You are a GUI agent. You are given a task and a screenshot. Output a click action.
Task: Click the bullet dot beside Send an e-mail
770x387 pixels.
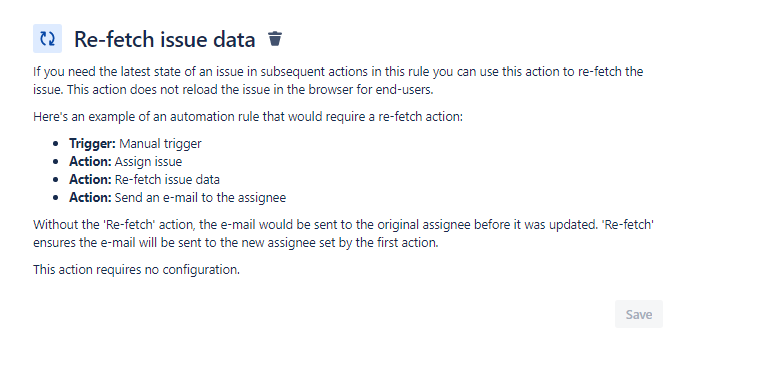click(55, 198)
